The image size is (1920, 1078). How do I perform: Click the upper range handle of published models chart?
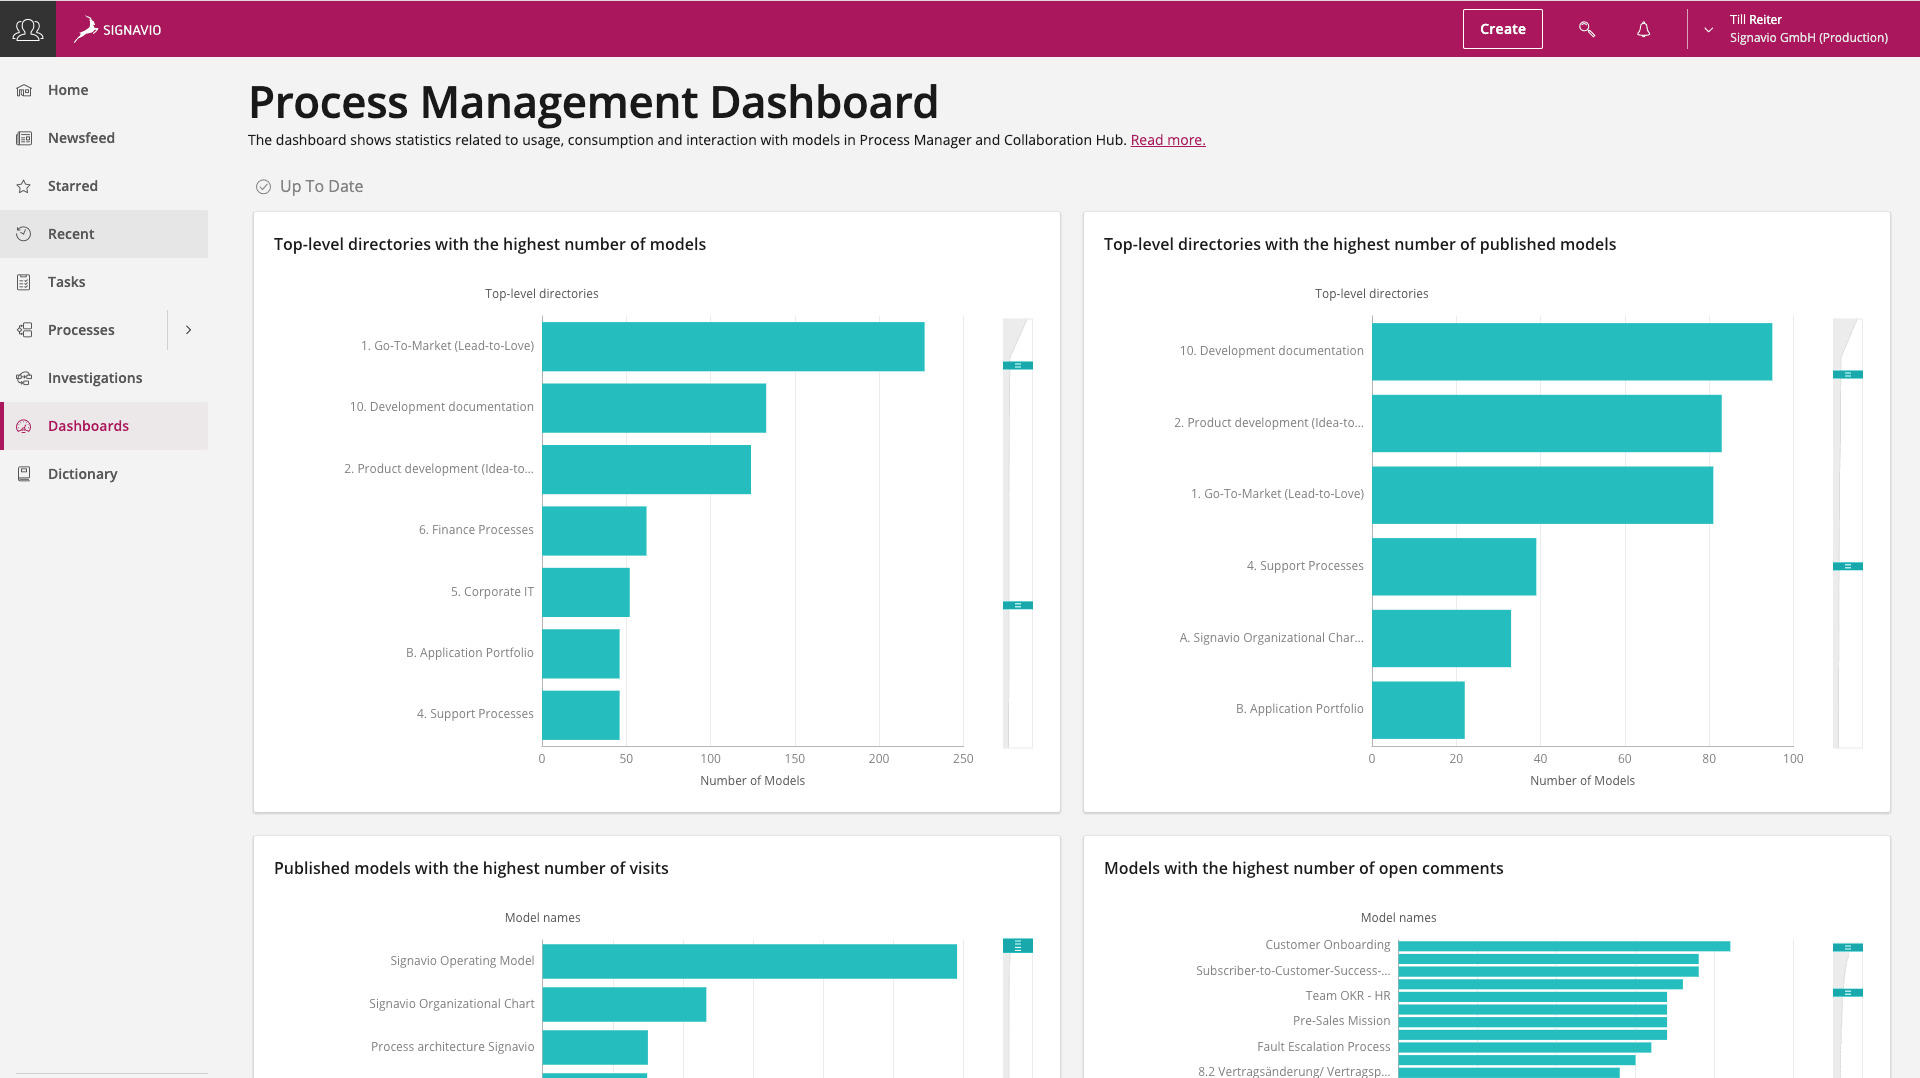[1847, 375]
